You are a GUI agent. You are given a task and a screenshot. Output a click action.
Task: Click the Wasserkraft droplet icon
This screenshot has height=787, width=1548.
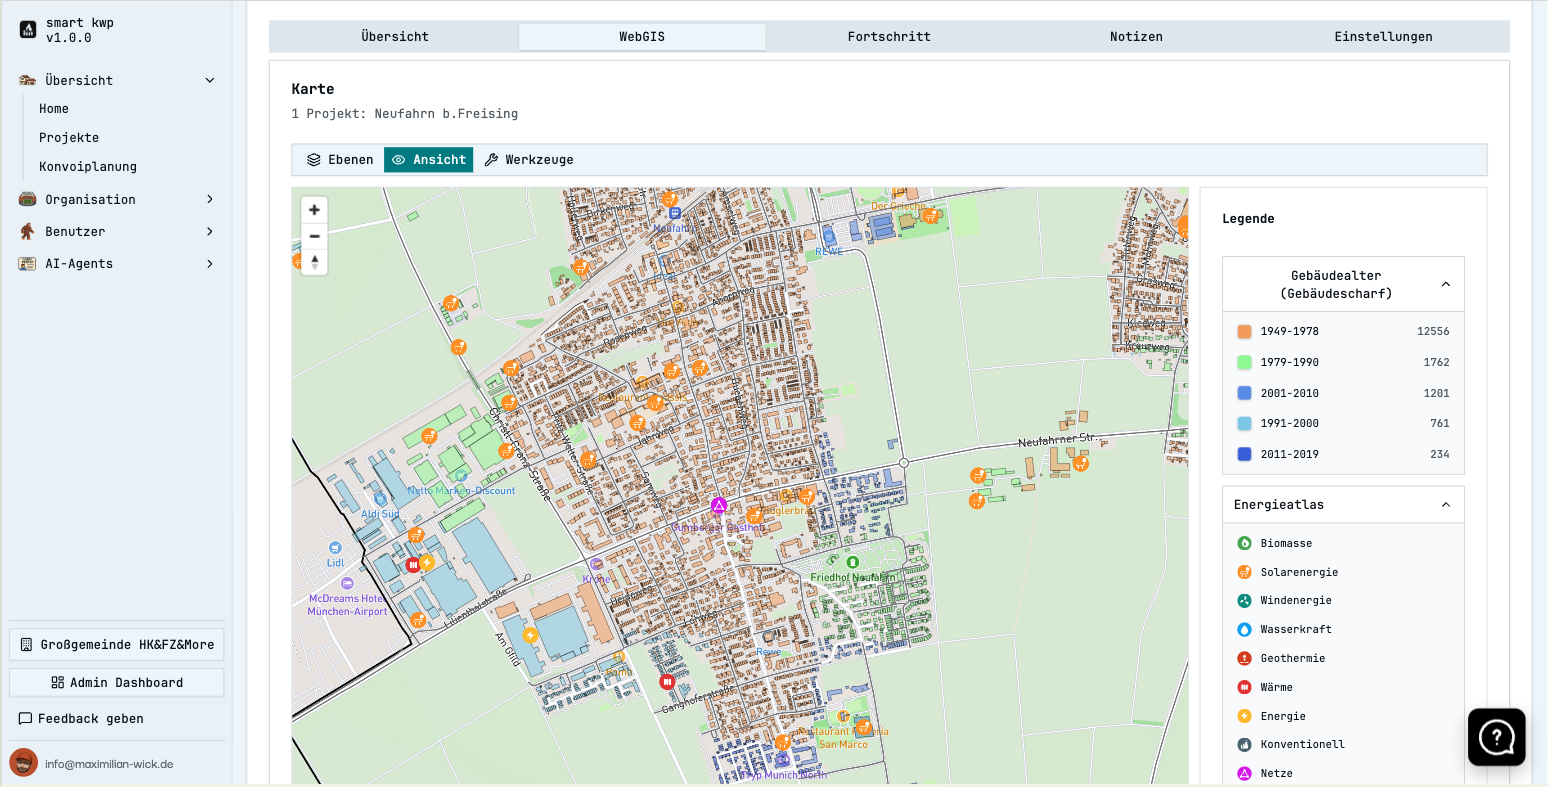pos(1243,629)
